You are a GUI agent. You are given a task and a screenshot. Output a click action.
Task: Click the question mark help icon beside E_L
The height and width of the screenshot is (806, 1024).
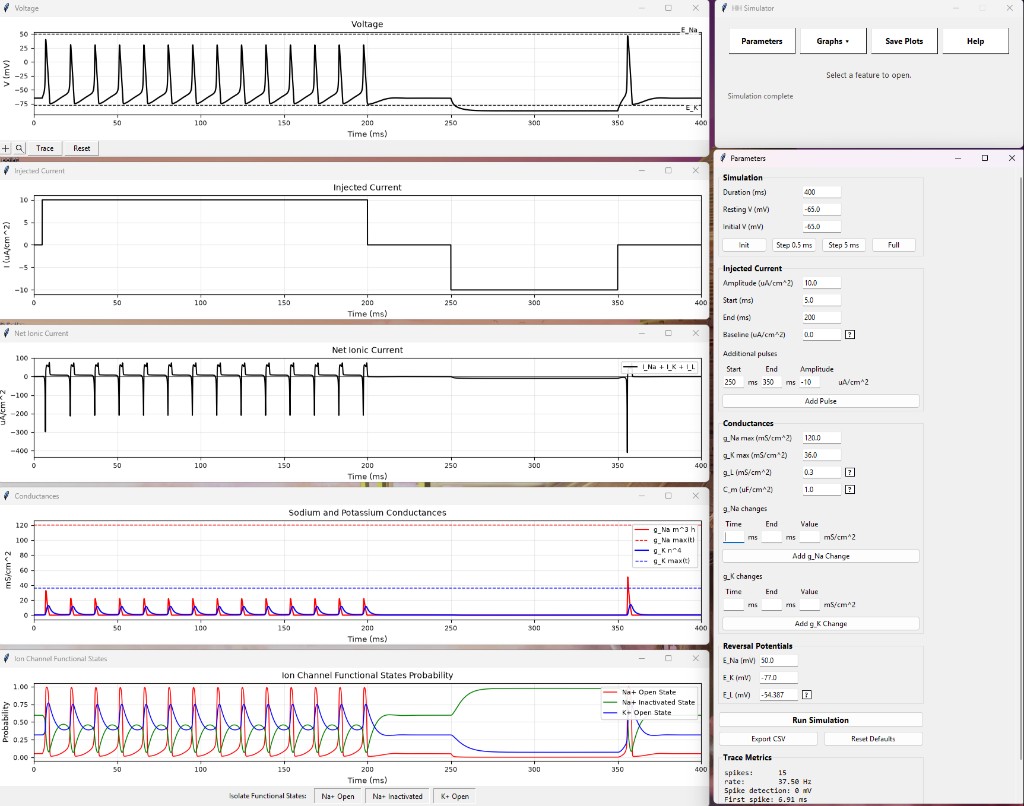tap(807, 695)
